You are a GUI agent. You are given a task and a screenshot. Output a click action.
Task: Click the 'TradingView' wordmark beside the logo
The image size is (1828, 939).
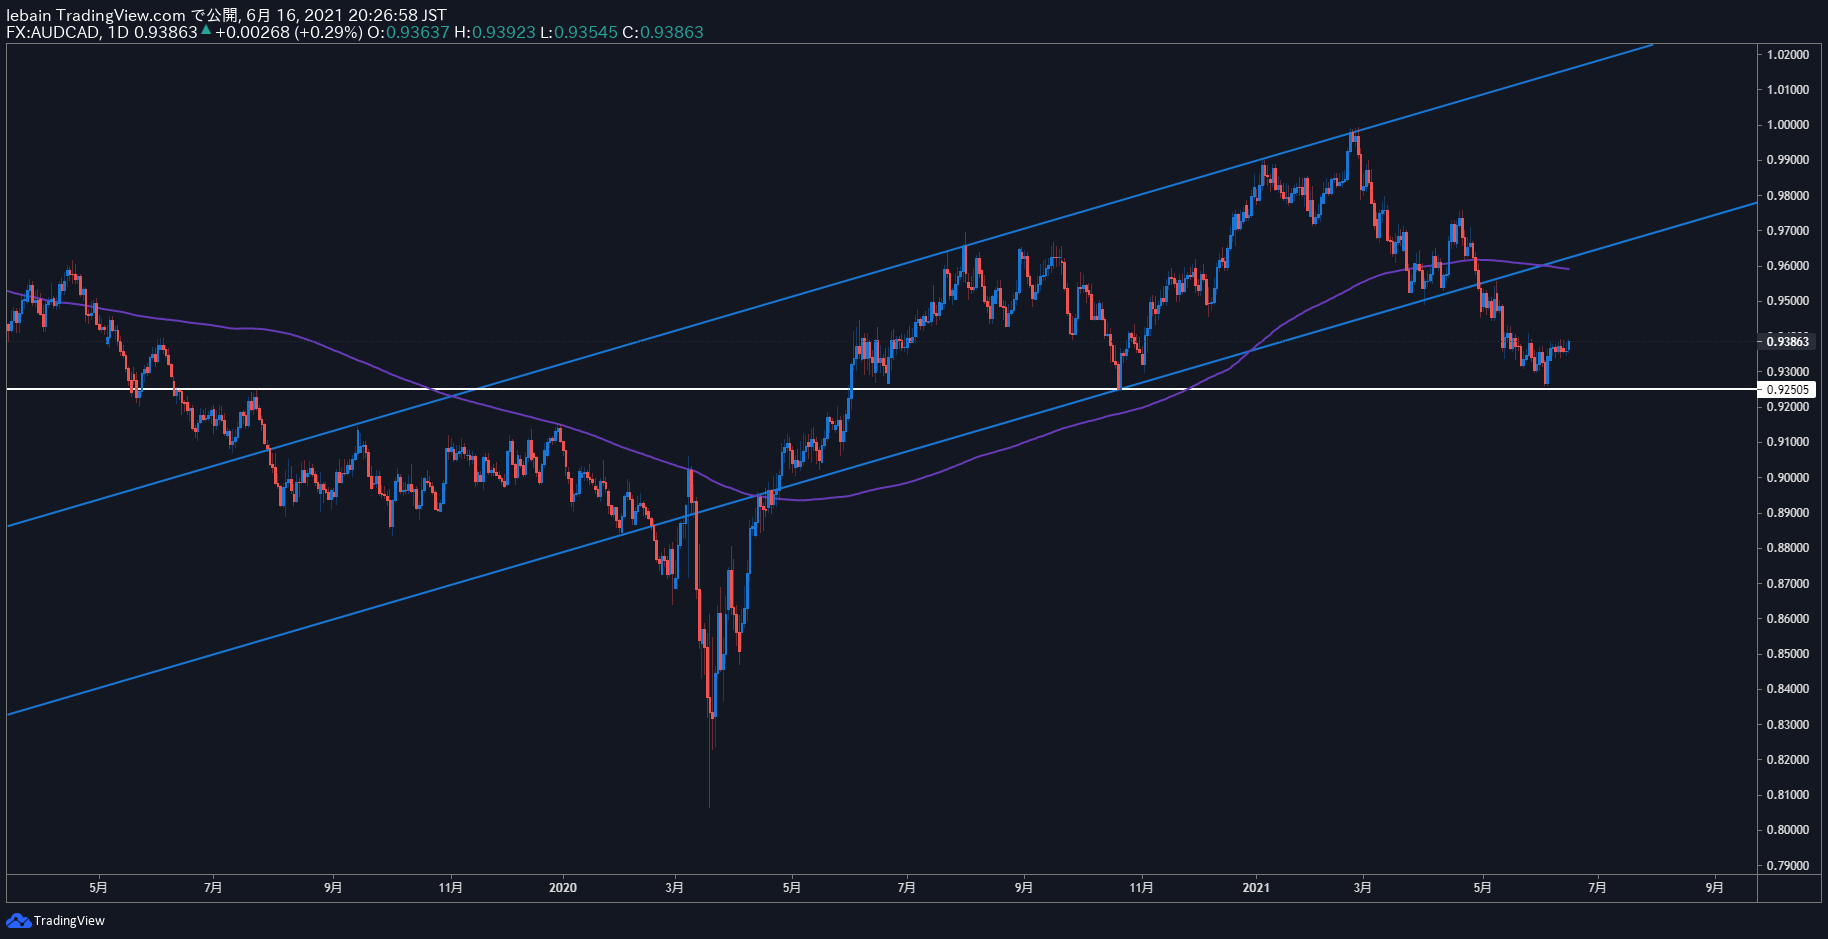[69, 921]
